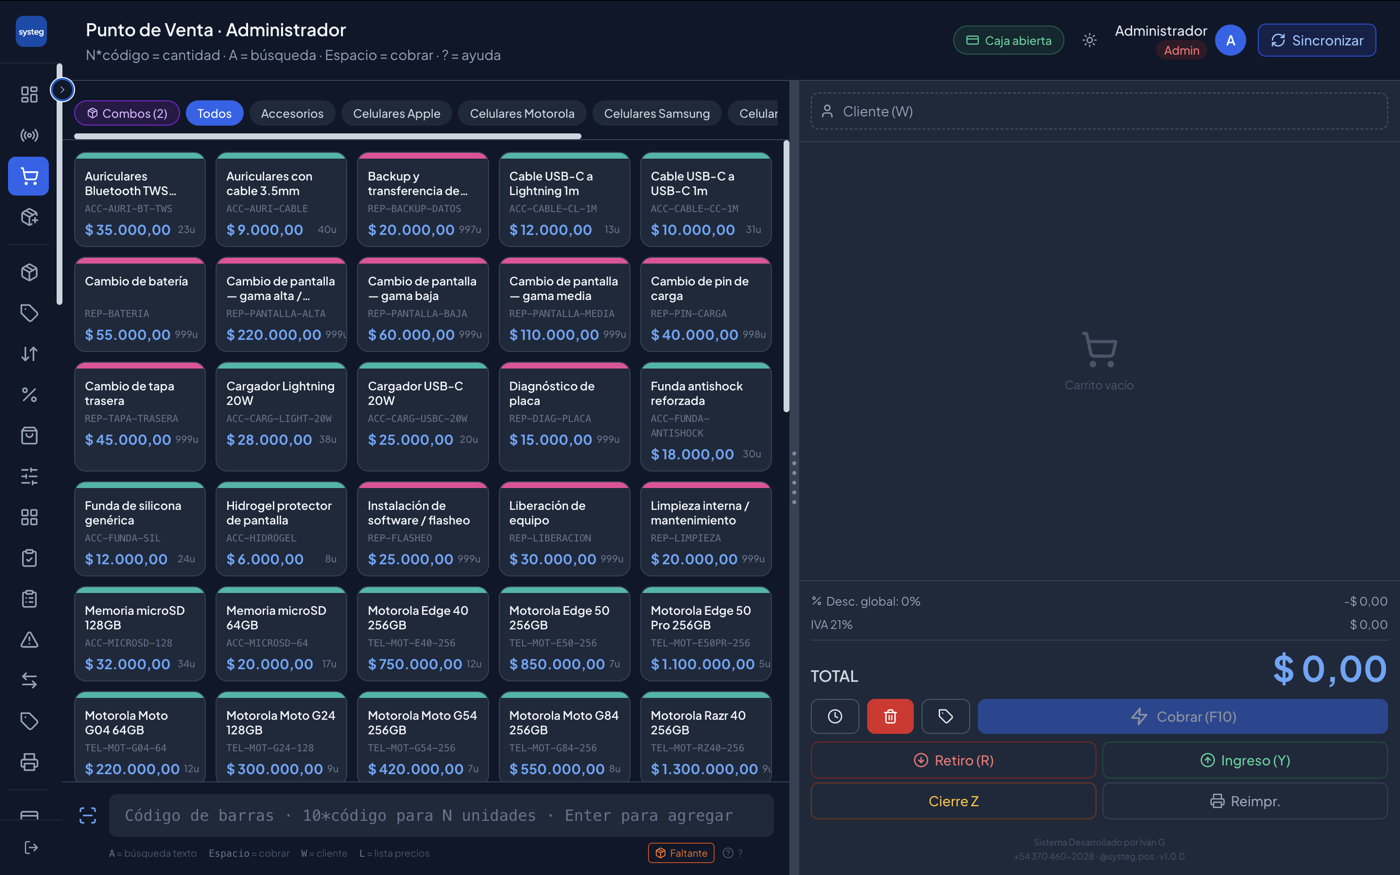Click the Sincronizar button
This screenshot has height=875, width=1400.
pos(1317,40)
